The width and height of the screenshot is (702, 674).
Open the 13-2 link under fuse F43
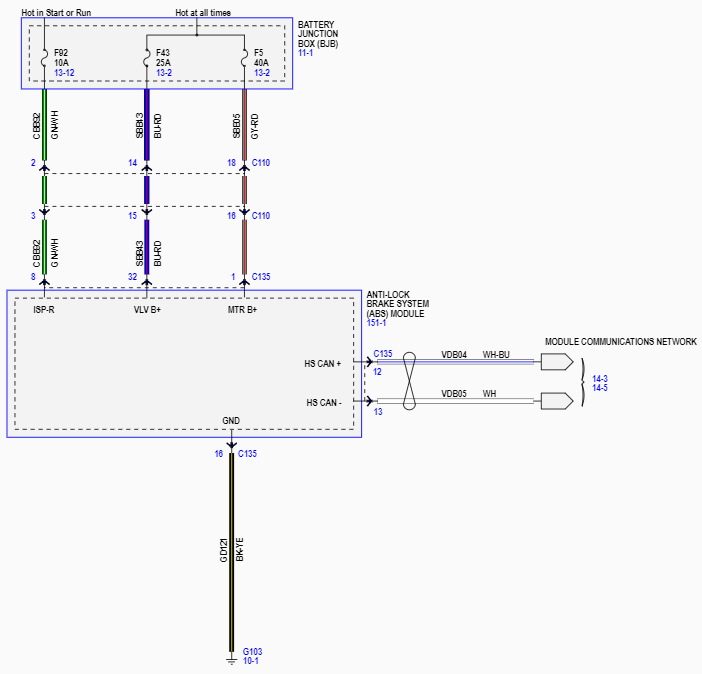pyautogui.click(x=164, y=73)
